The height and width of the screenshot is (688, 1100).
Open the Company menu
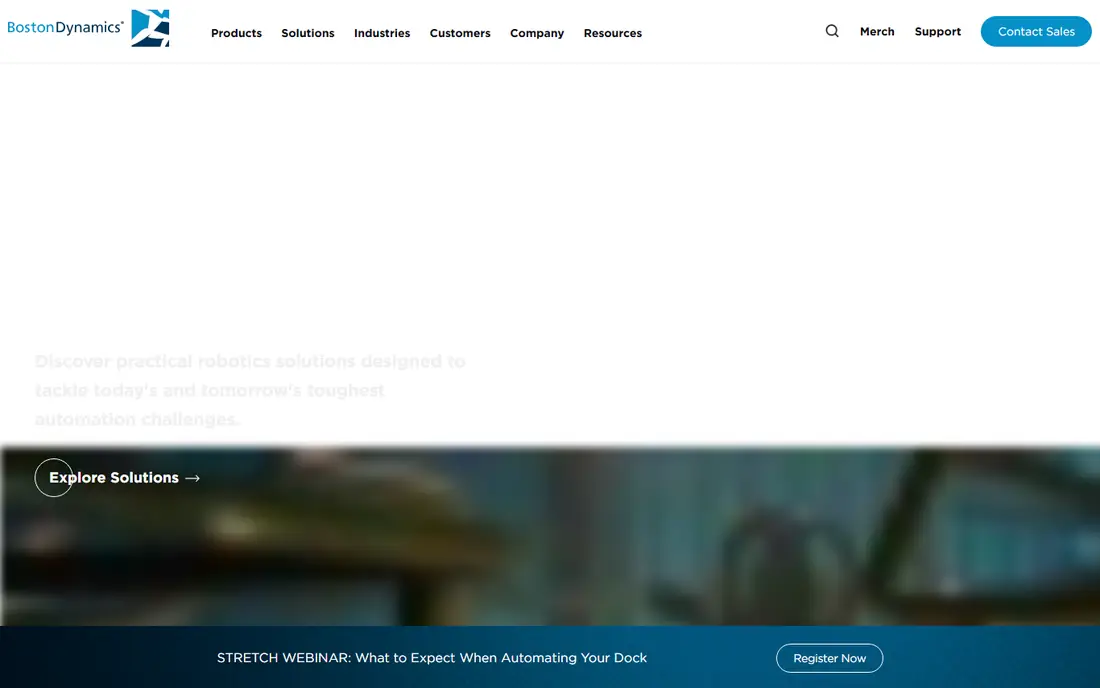click(537, 33)
